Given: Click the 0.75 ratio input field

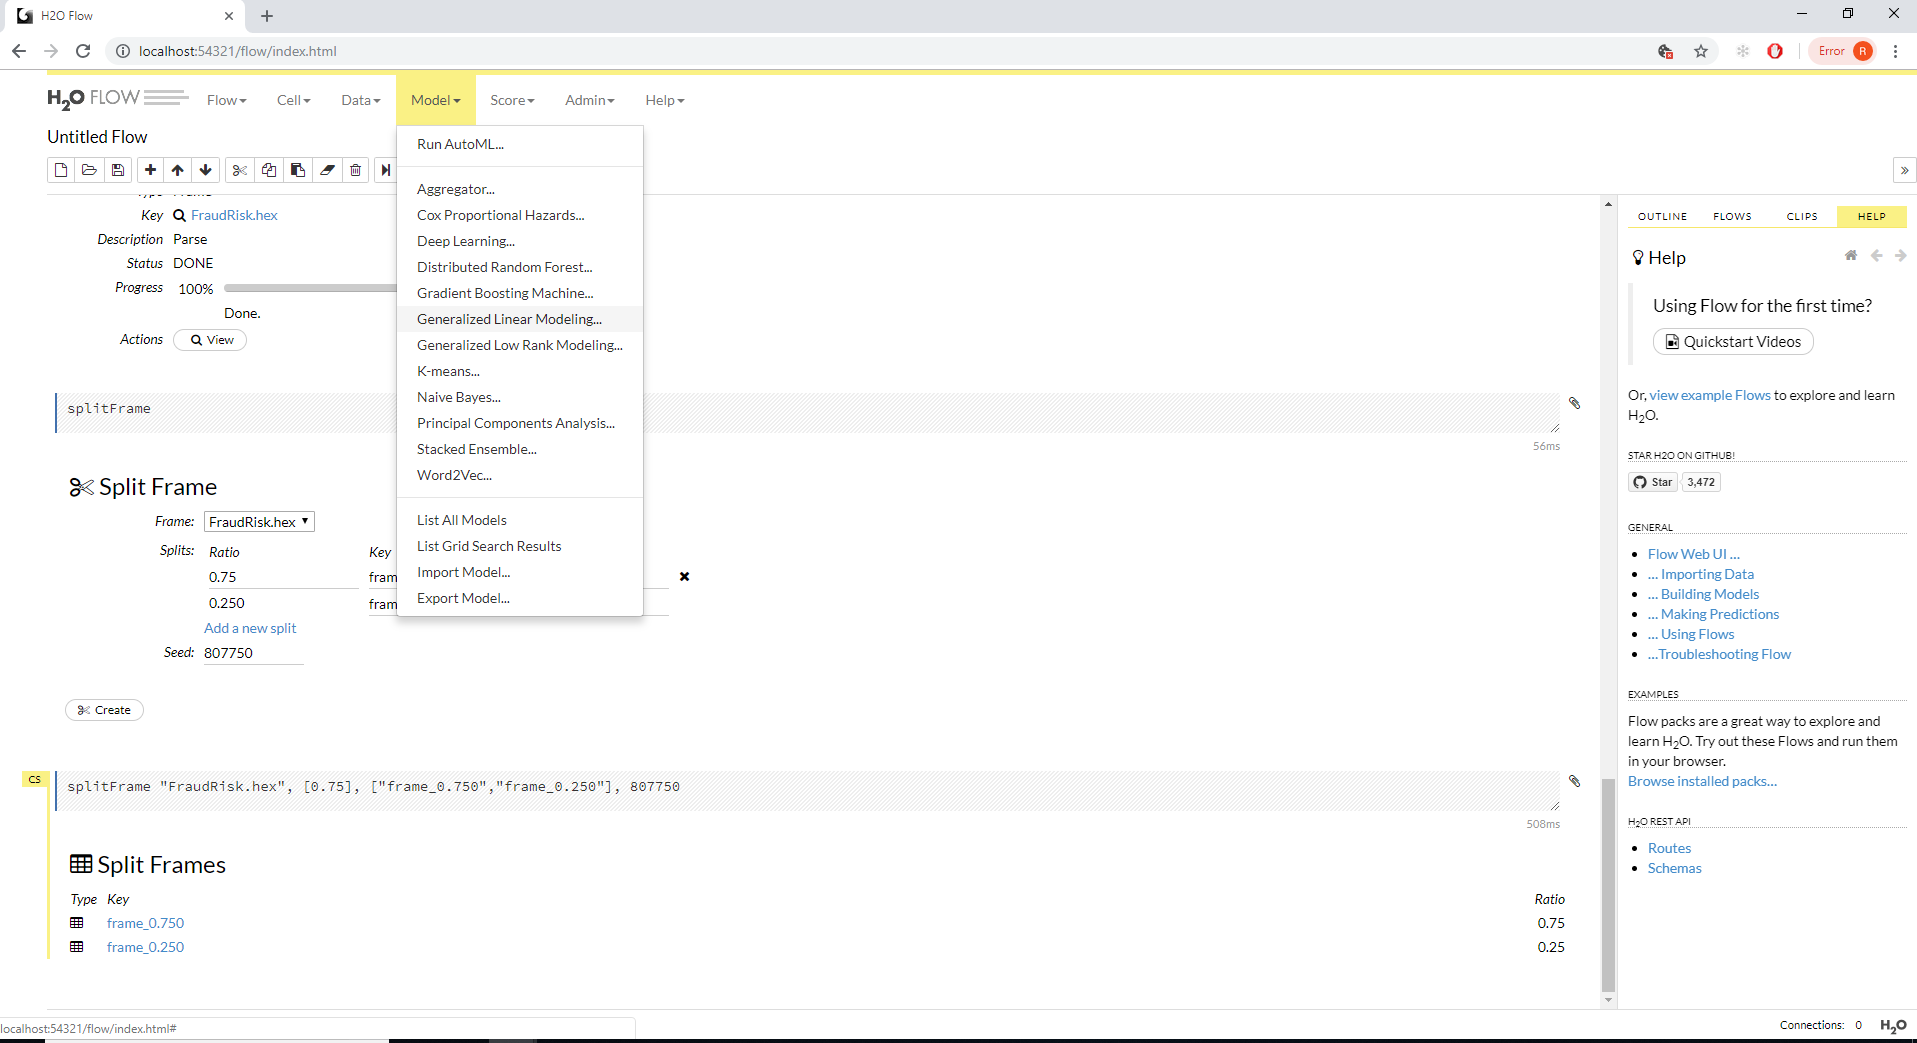Looking at the screenshot, I should pyautogui.click(x=282, y=577).
